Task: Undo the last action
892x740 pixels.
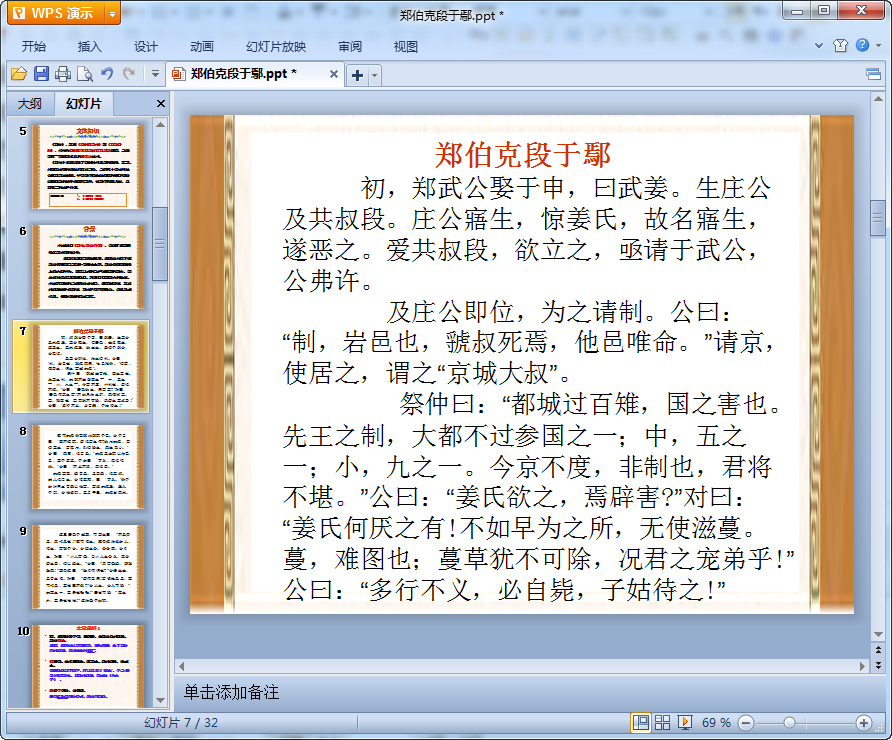Action: (107, 73)
